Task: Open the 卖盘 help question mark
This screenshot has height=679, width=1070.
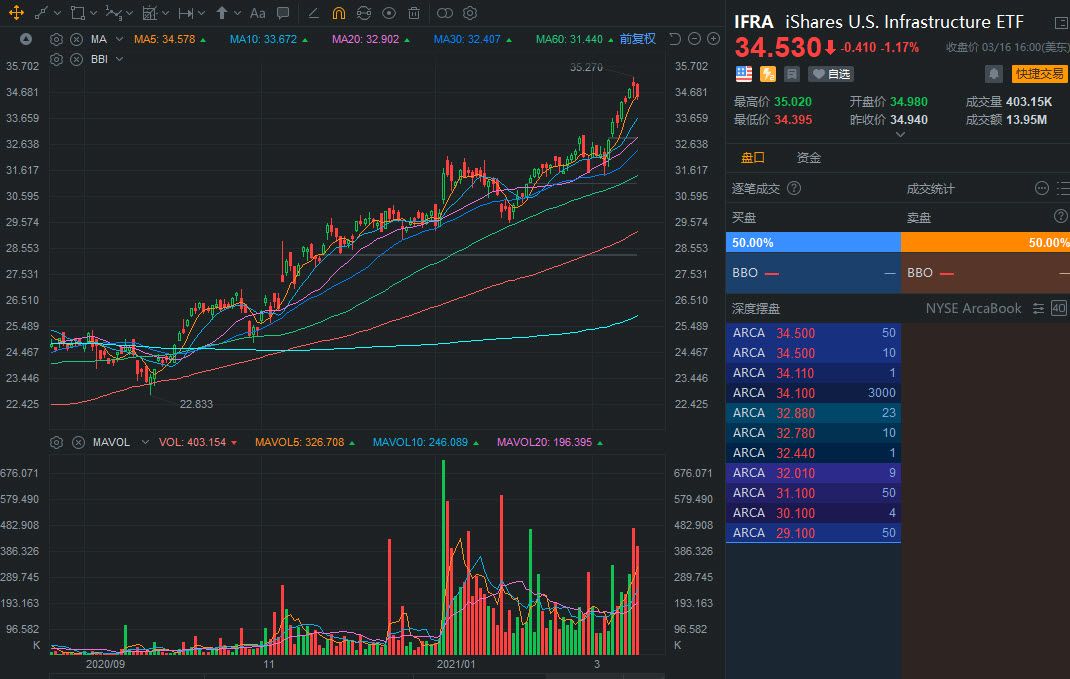Action: pos(1060,216)
